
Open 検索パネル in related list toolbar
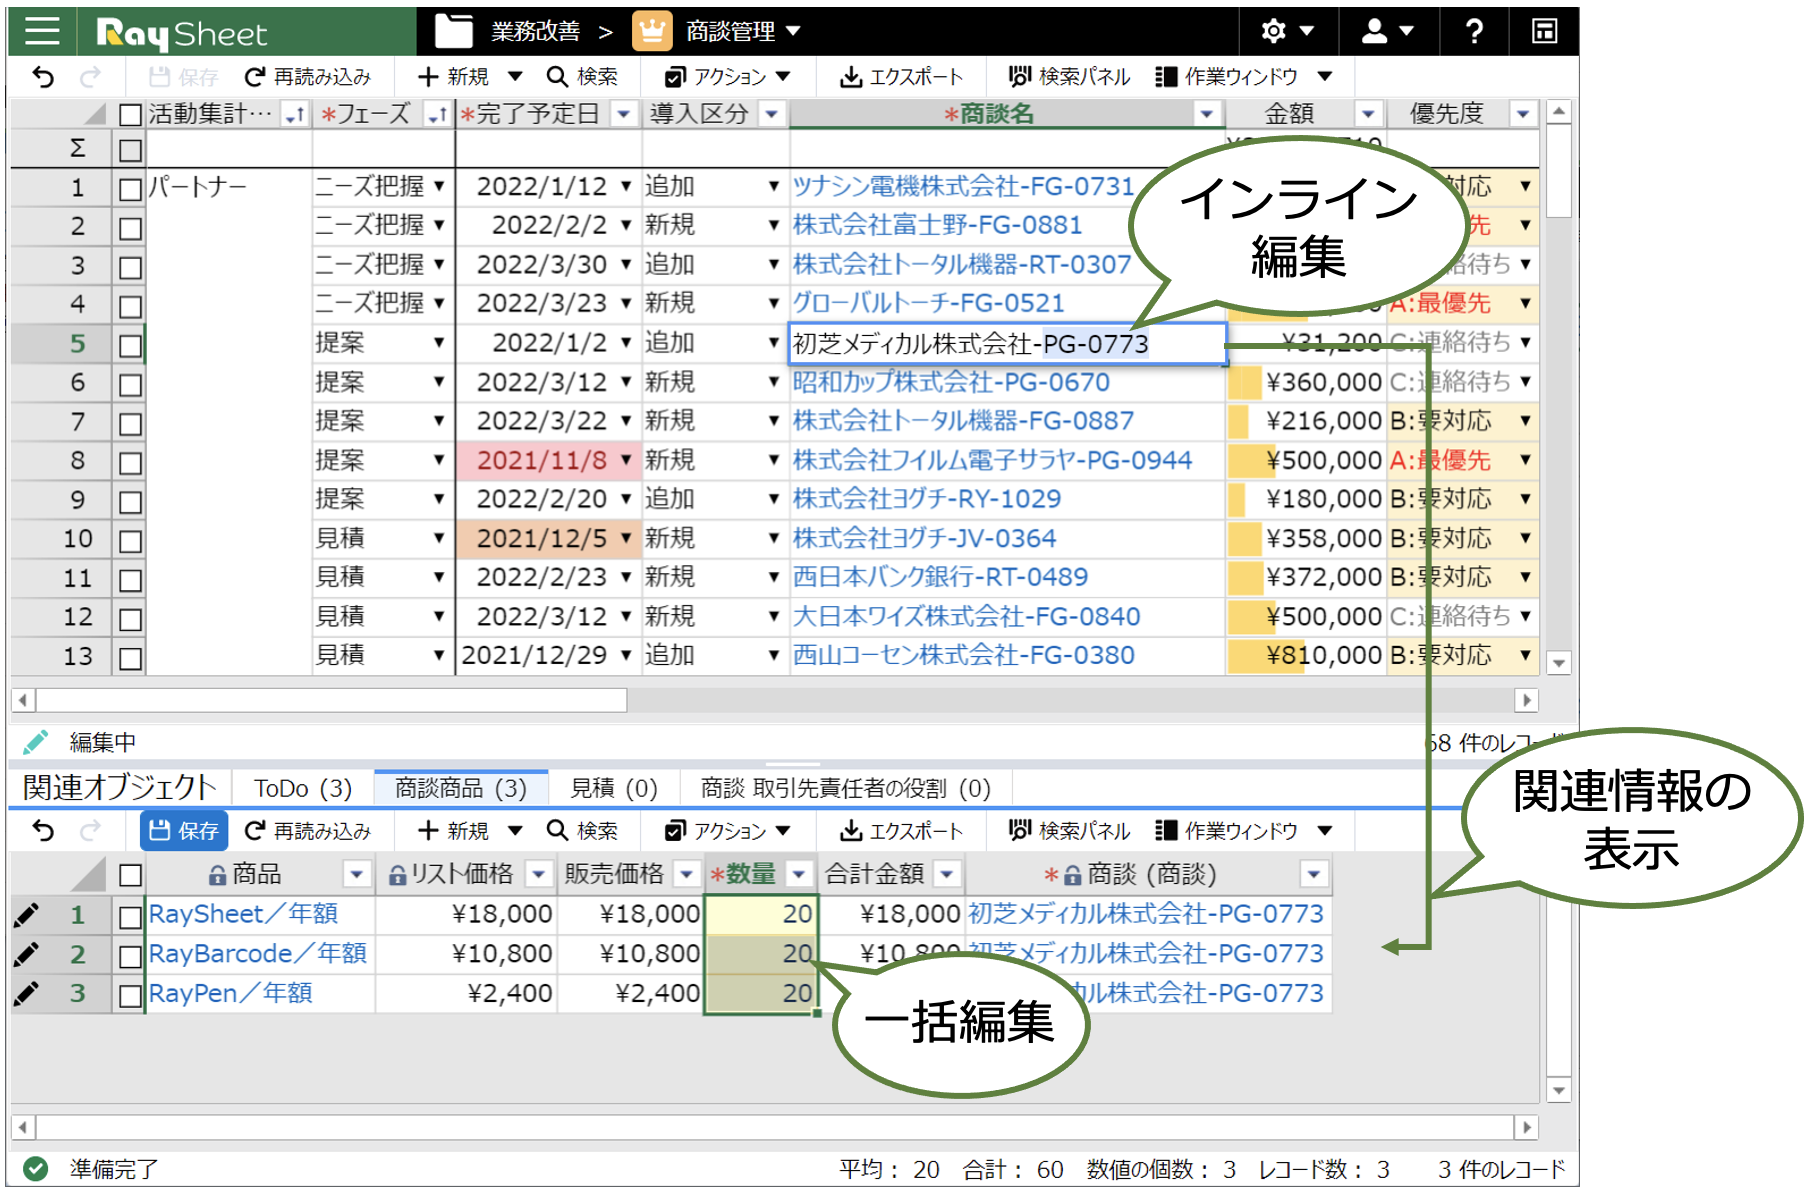click(1069, 831)
